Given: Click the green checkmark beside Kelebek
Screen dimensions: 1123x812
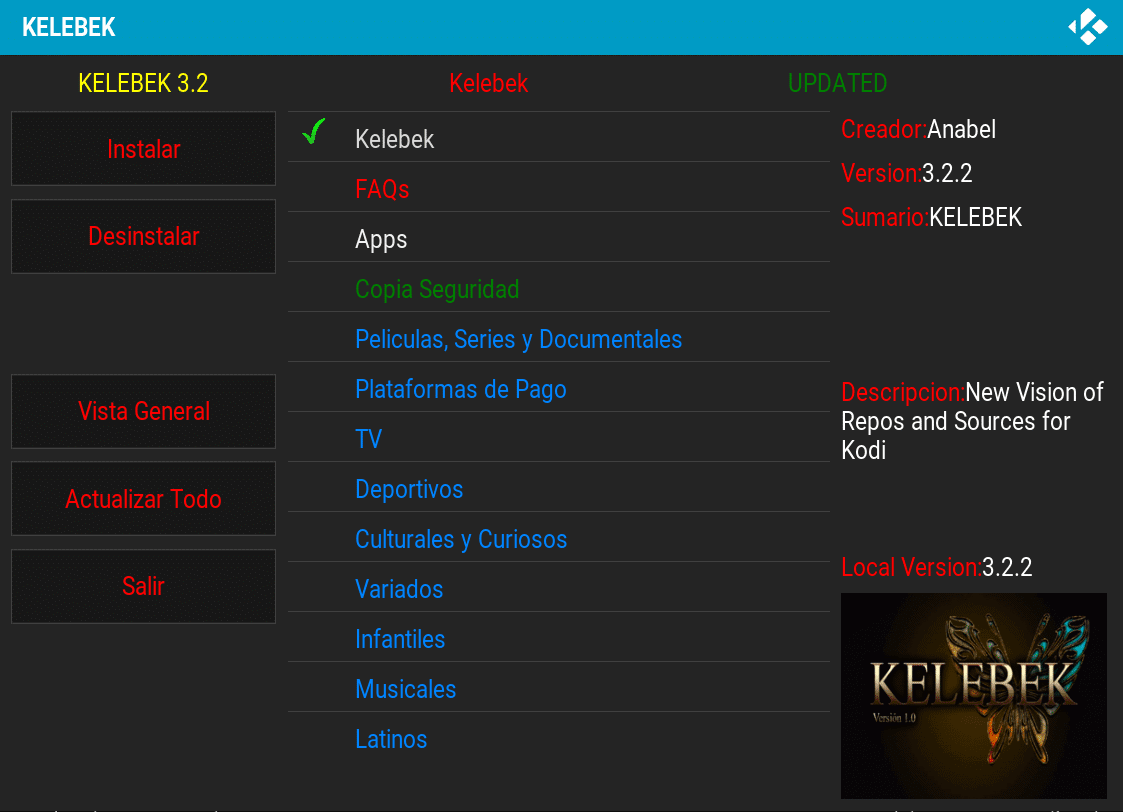Looking at the screenshot, I should (x=314, y=132).
